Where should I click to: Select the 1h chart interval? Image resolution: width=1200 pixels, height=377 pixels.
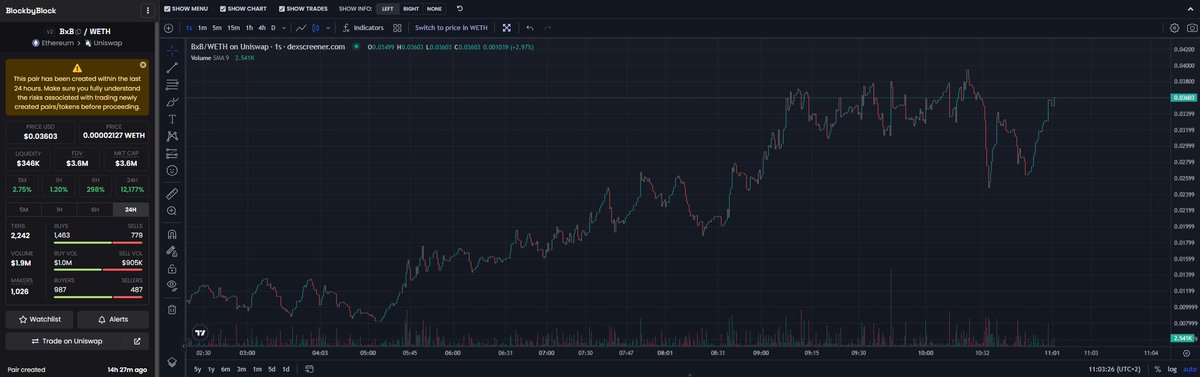(249, 28)
